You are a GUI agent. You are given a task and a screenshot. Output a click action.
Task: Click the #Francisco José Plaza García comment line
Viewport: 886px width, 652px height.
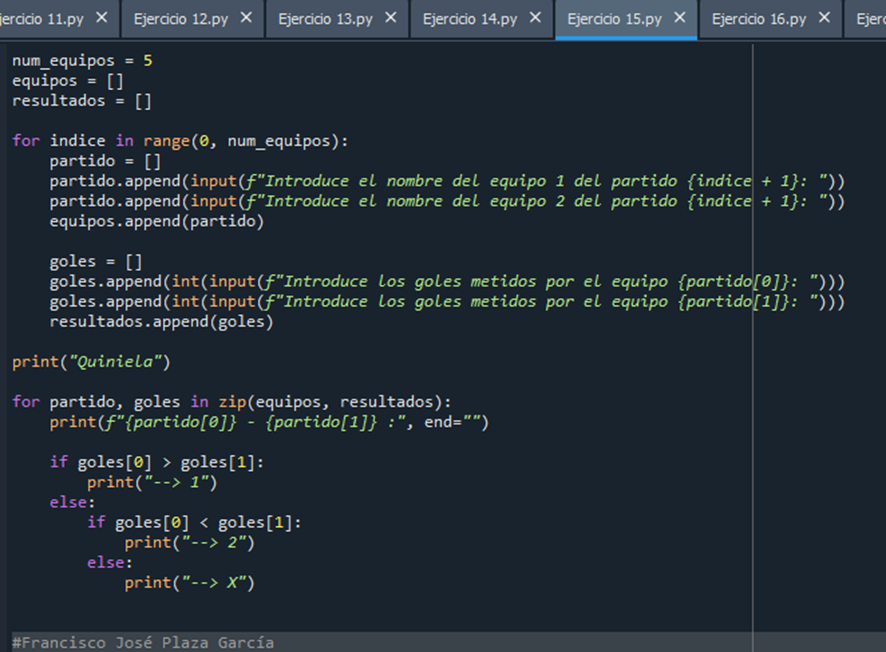coord(143,642)
